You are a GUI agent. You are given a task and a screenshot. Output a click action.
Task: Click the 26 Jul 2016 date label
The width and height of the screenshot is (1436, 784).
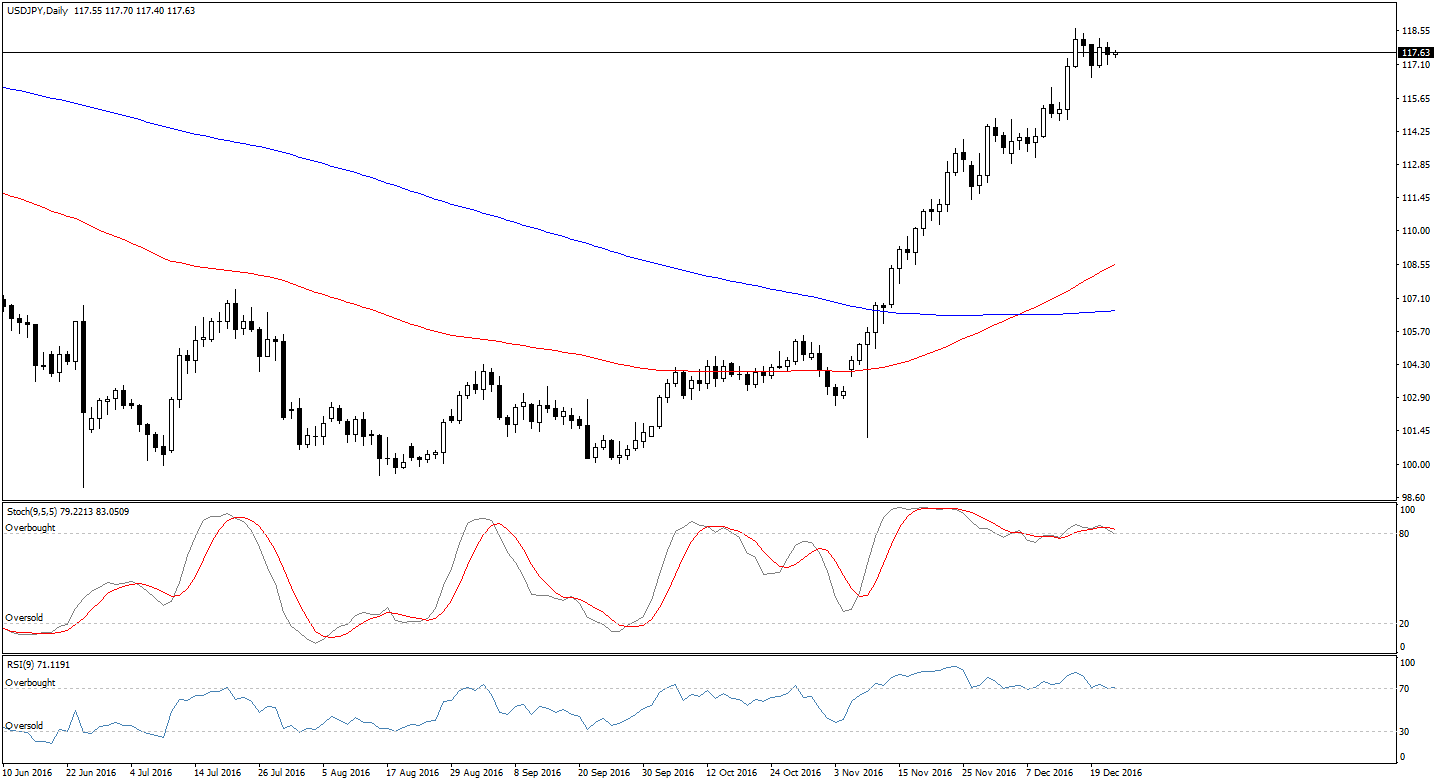point(282,772)
